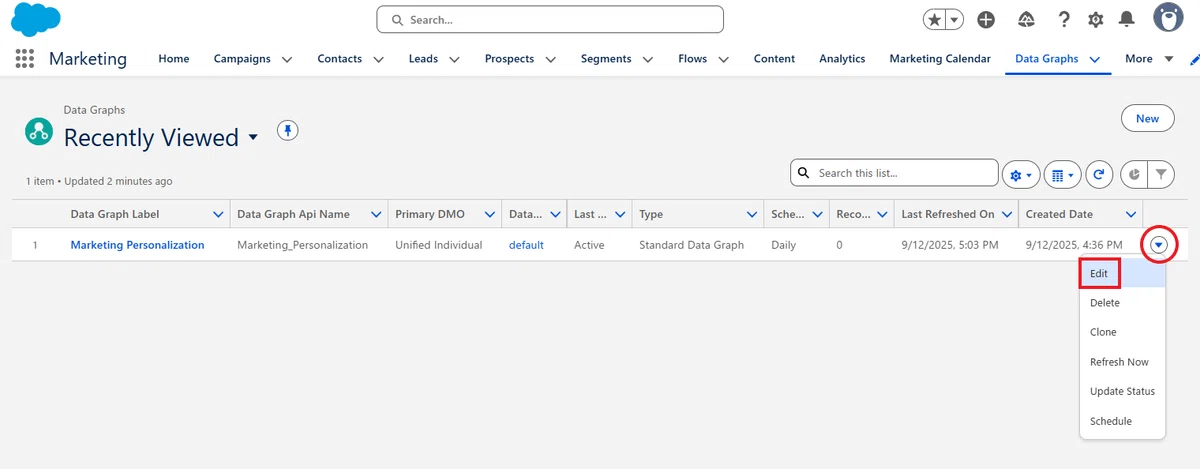Open the More navigation menu
1200x469 pixels.
tap(1149, 59)
